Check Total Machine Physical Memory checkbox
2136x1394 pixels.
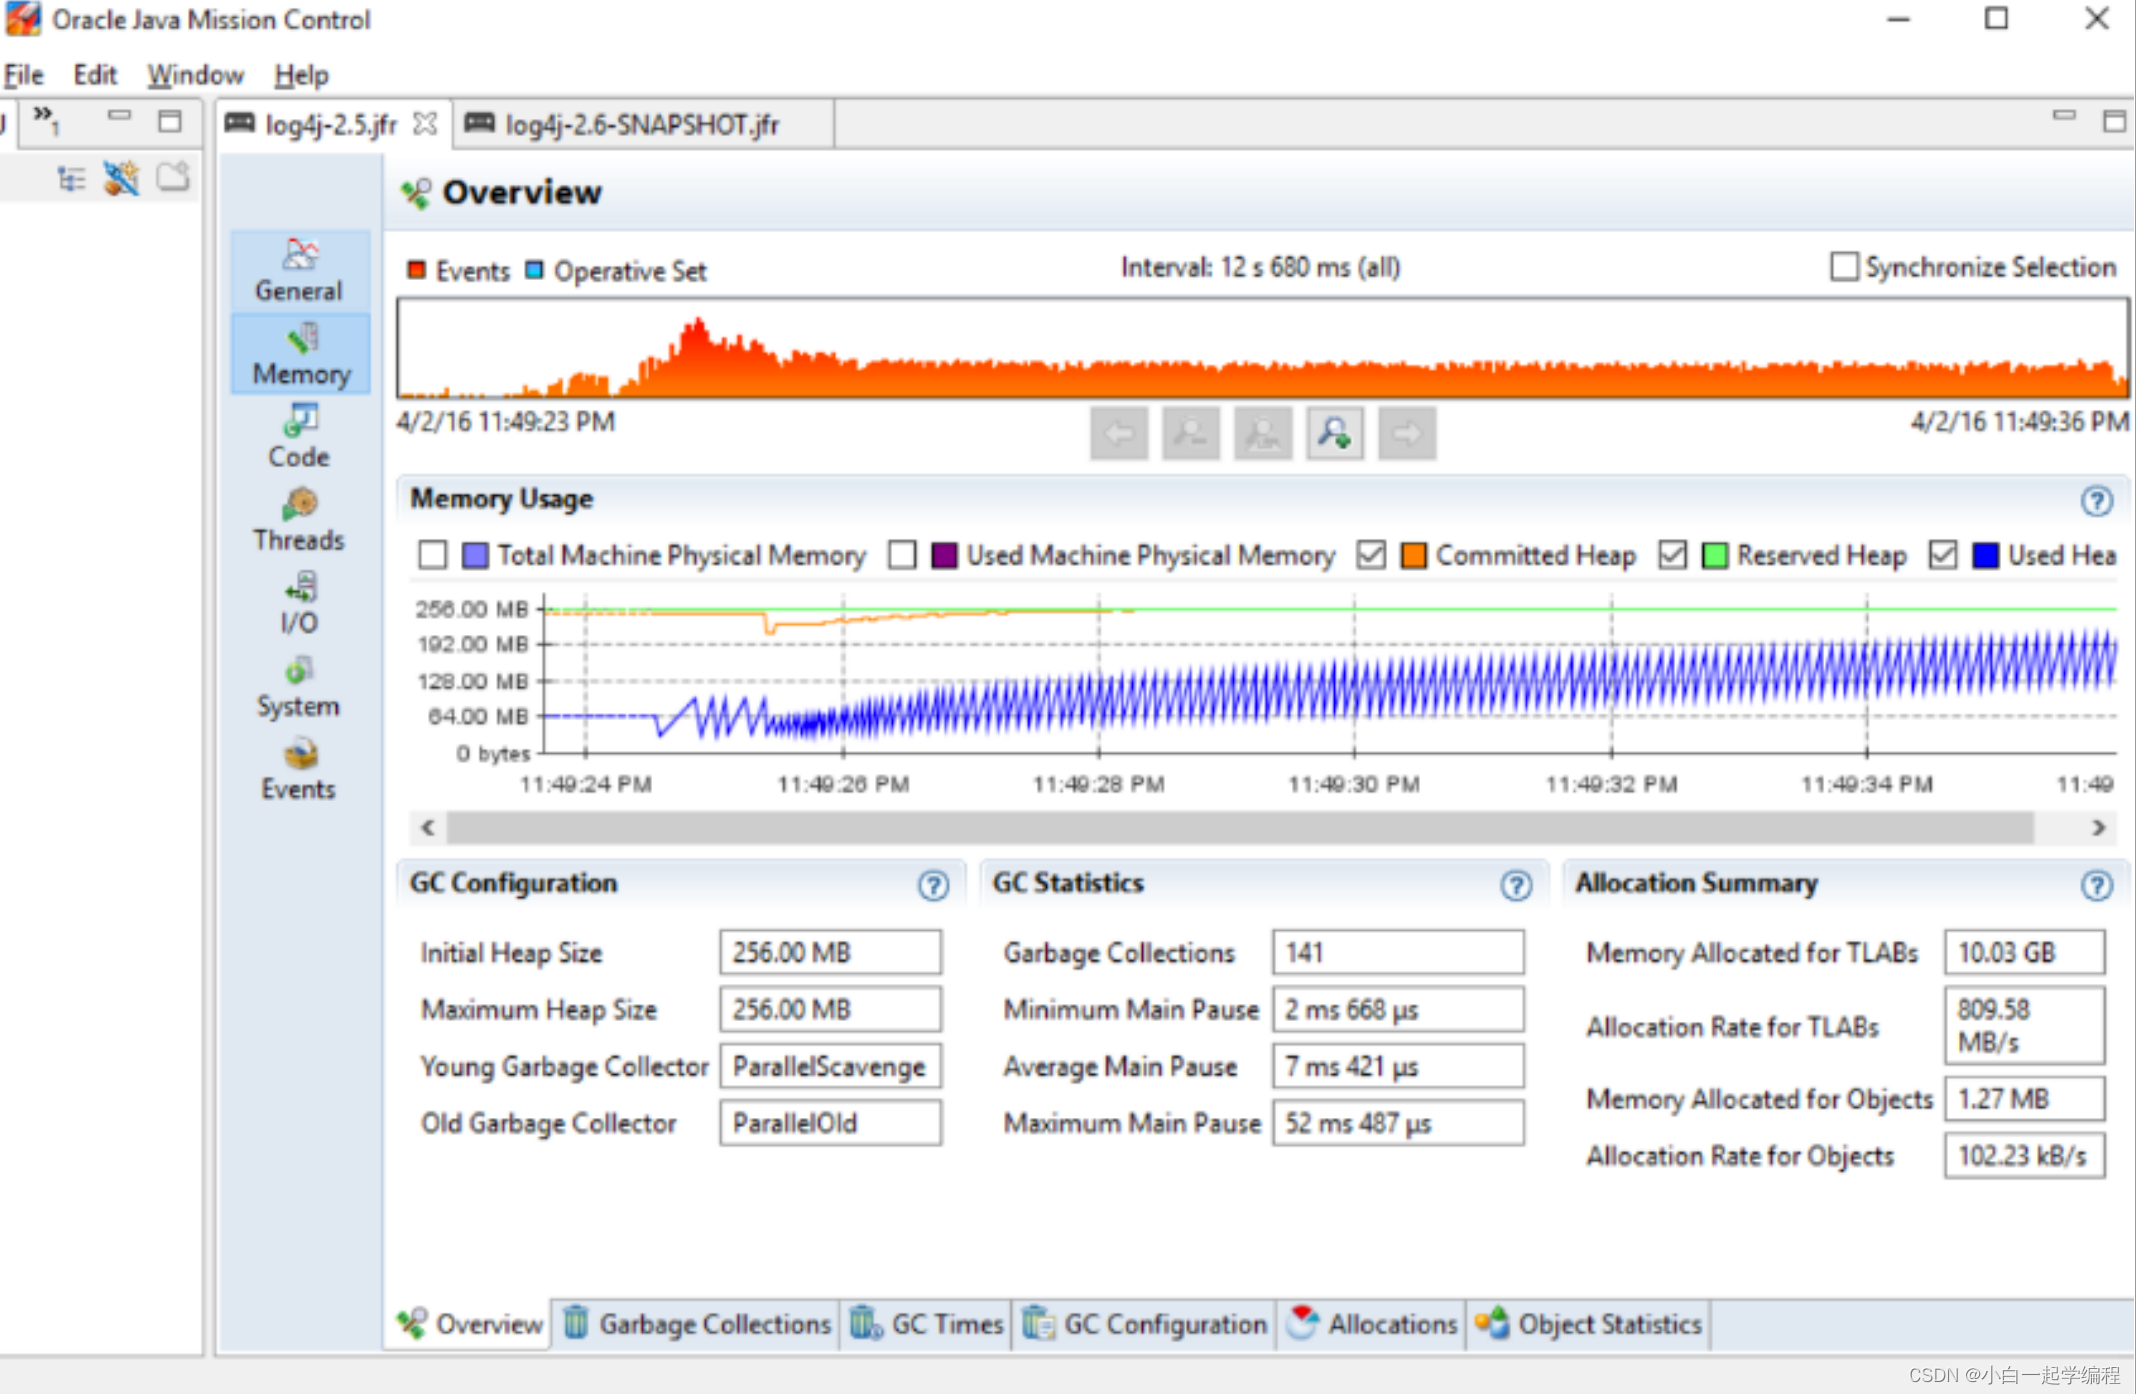click(432, 555)
